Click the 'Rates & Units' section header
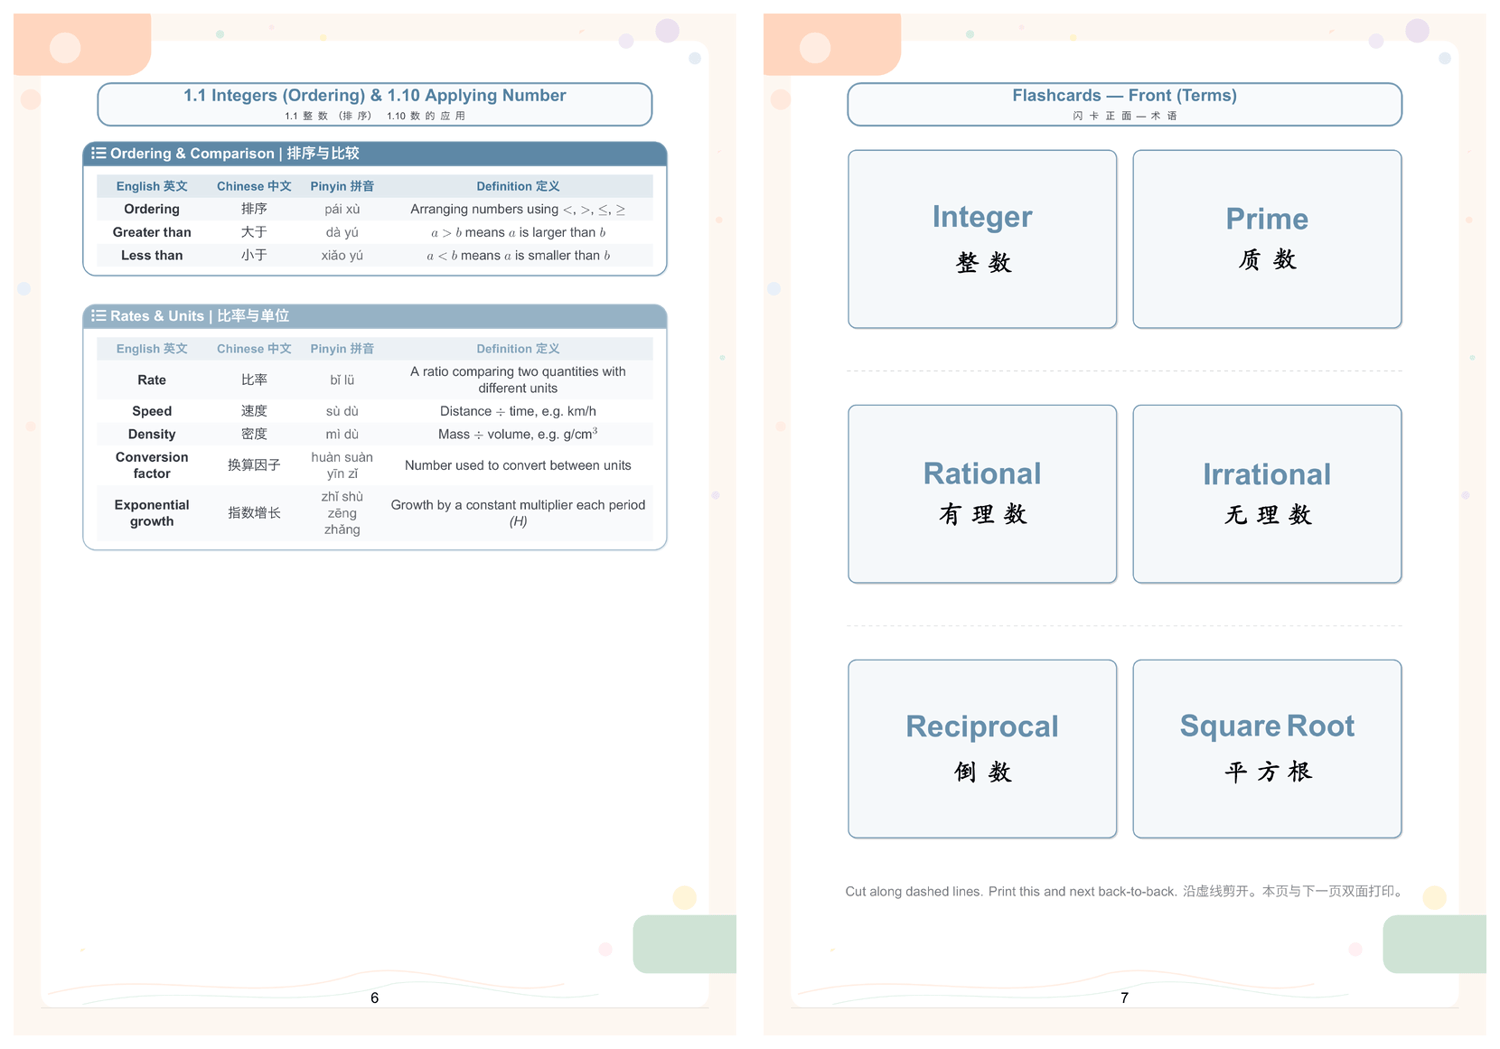Viewport: 1500px width, 1049px height. click(x=375, y=316)
